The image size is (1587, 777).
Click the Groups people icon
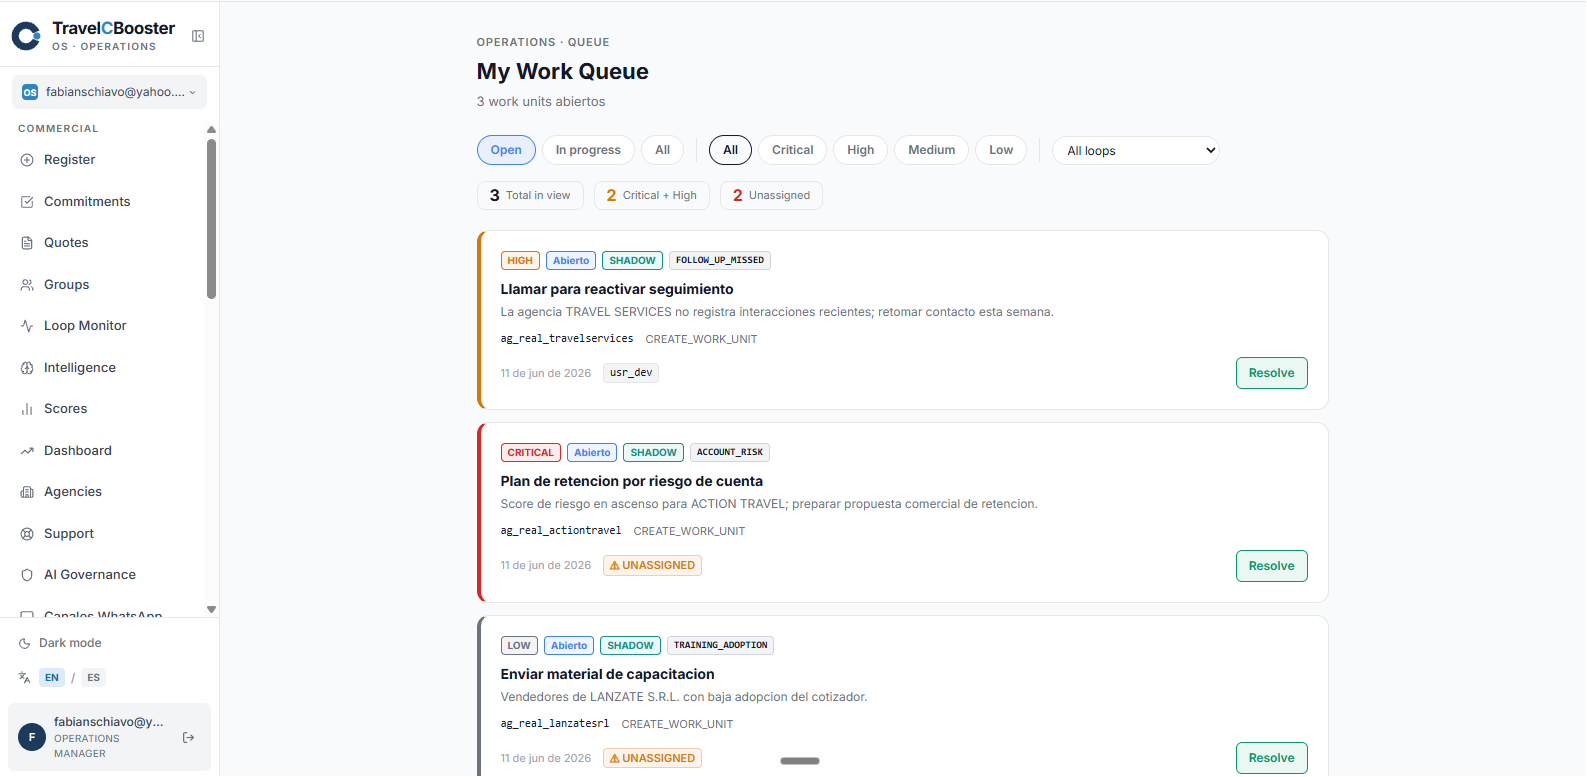pyautogui.click(x=27, y=285)
